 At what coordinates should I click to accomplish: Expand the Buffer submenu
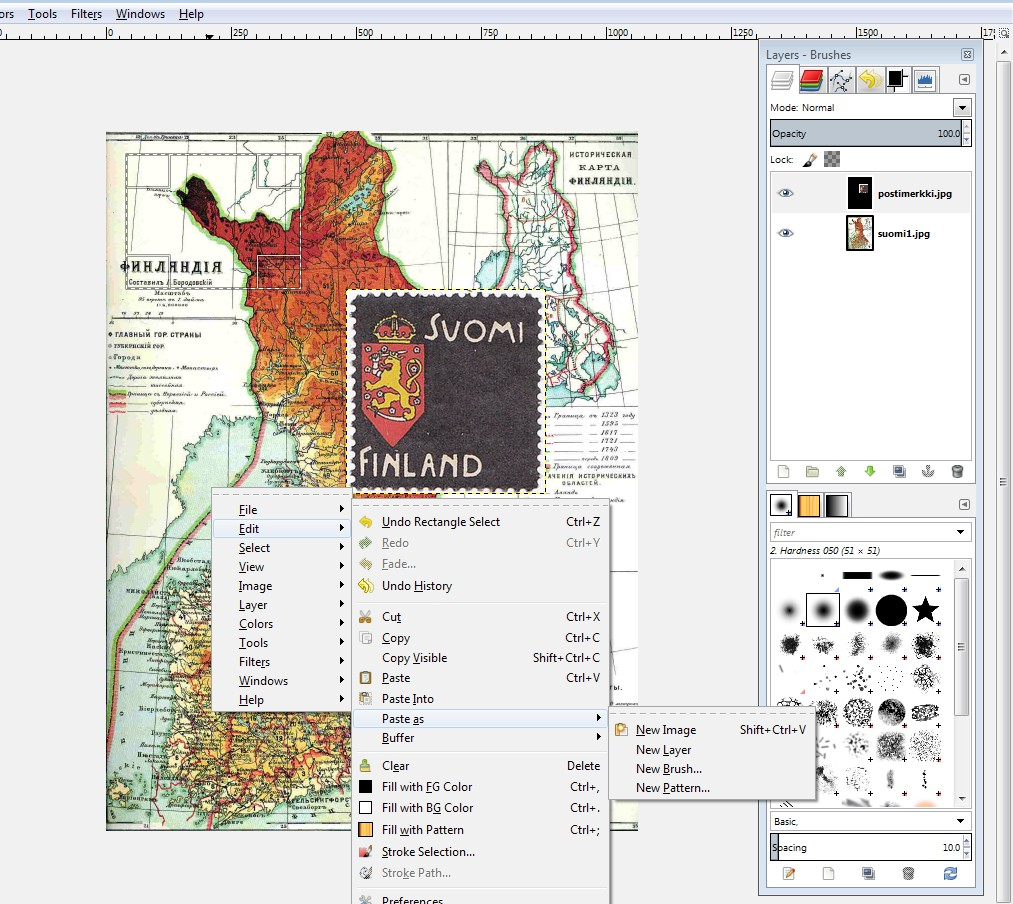(481, 738)
